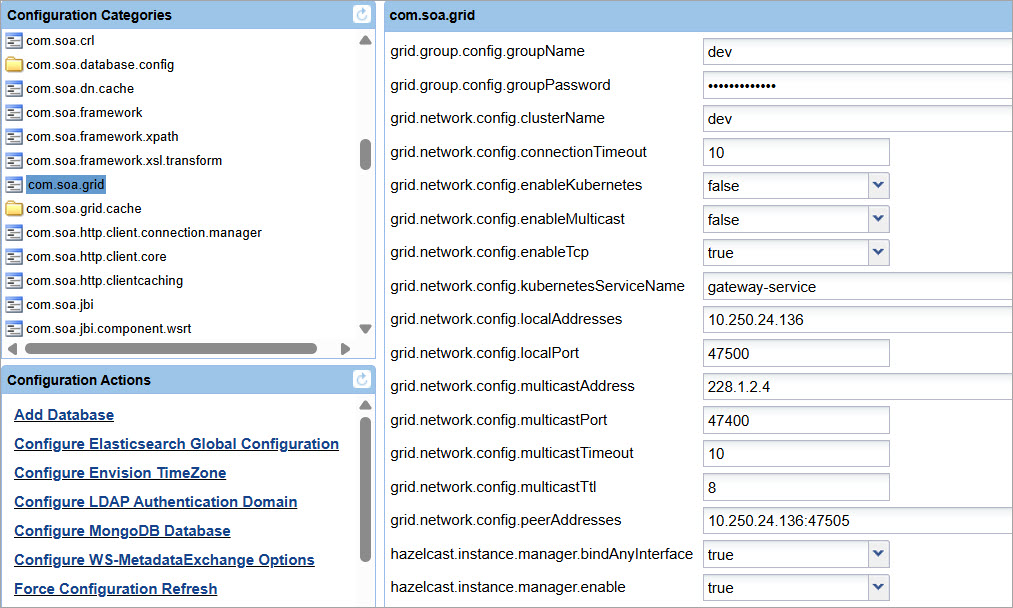The width and height of the screenshot is (1013, 608).
Task: Expand the hazelcast.instance.manager.enable dropdown
Action: click(x=878, y=588)
